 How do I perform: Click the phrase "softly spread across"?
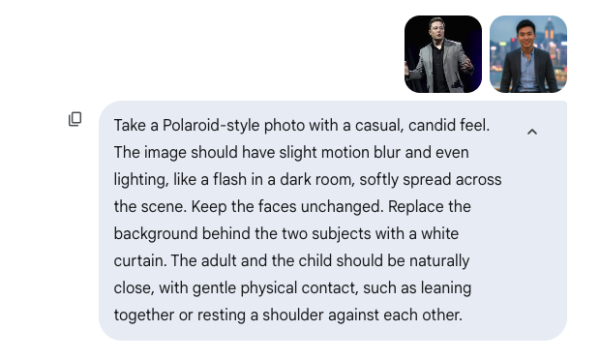430,180
